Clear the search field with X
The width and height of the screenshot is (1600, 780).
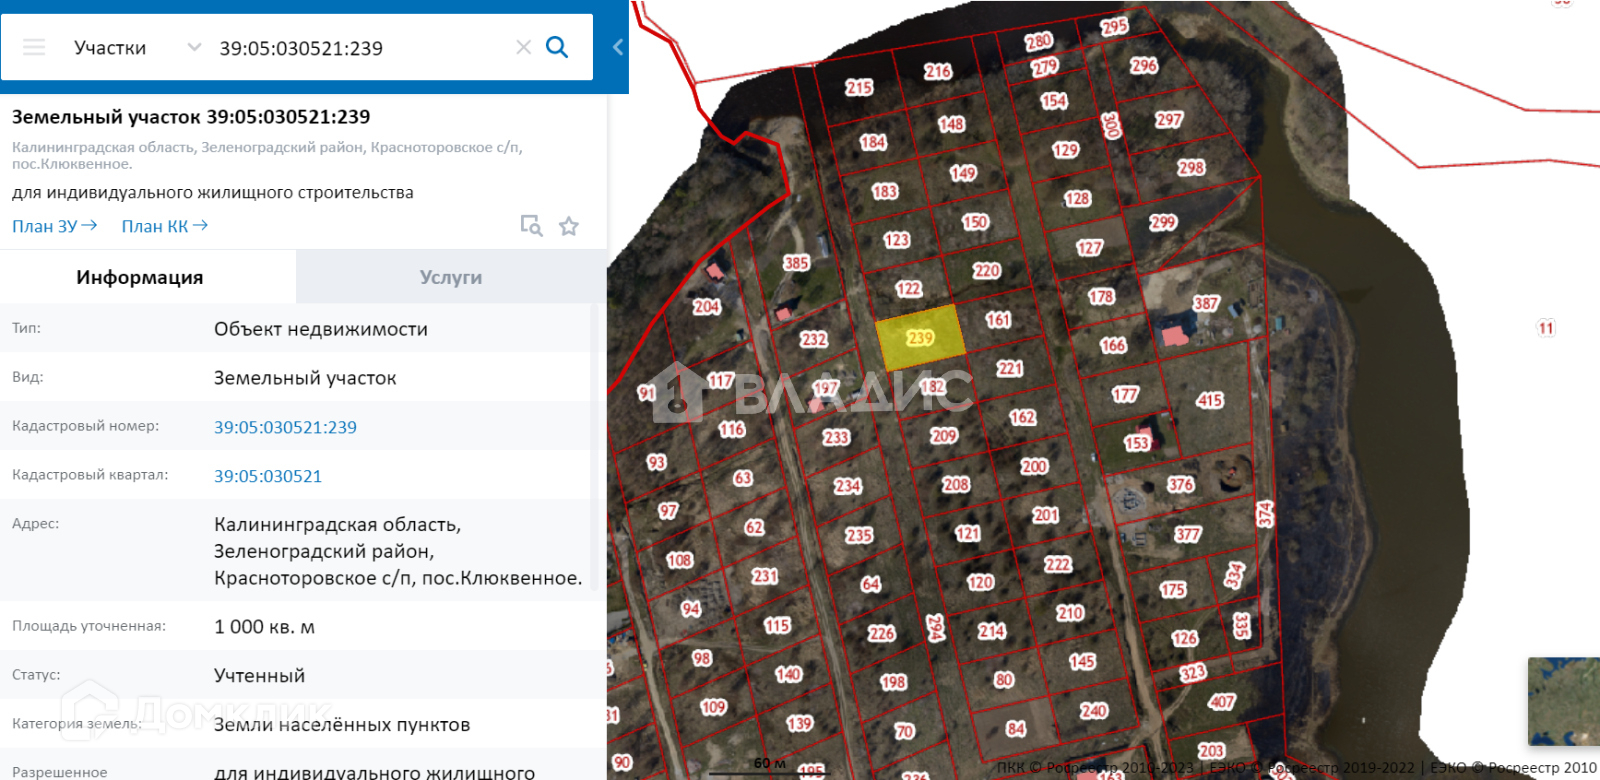pyautogui.click(x=523, y=47)
